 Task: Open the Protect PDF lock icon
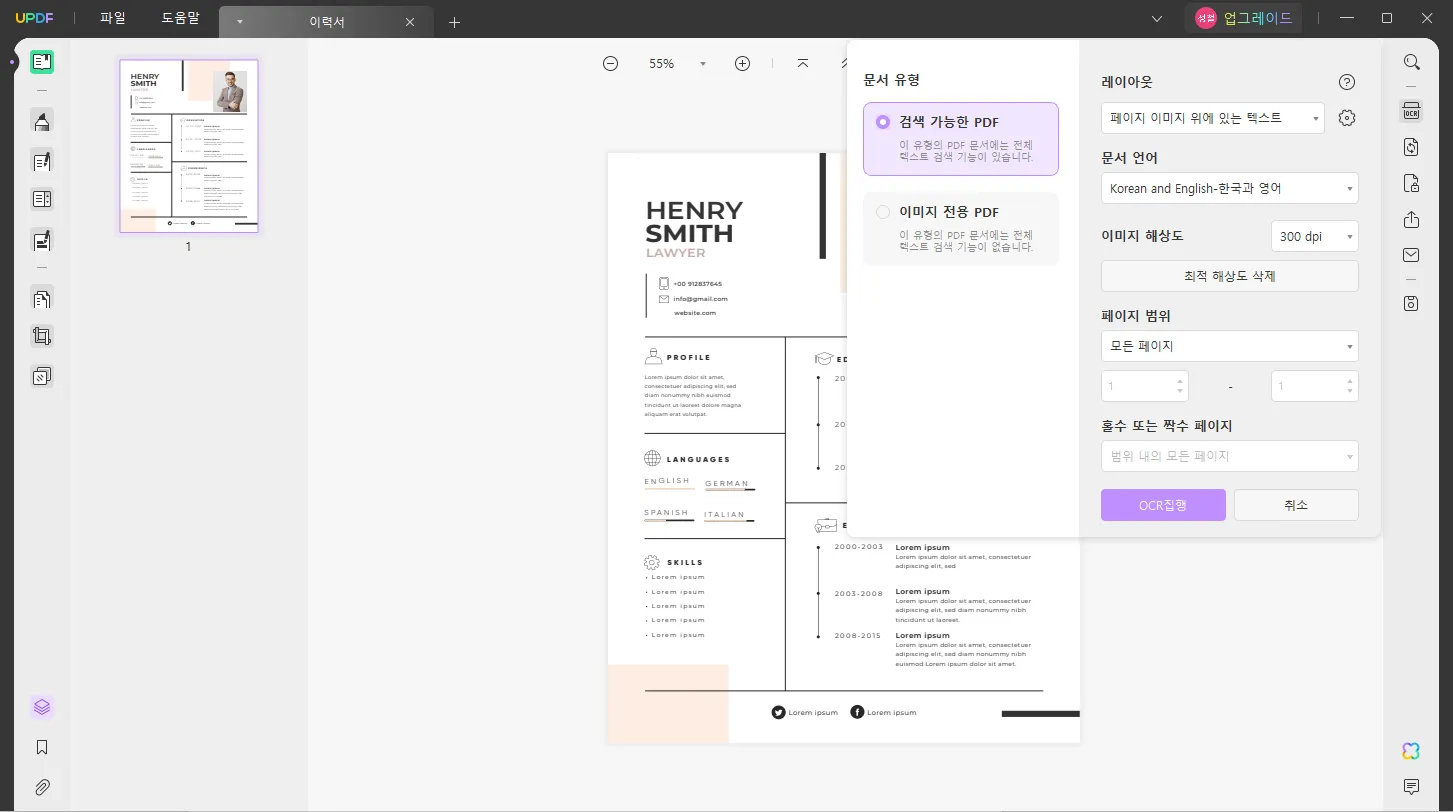point(1411,183)
